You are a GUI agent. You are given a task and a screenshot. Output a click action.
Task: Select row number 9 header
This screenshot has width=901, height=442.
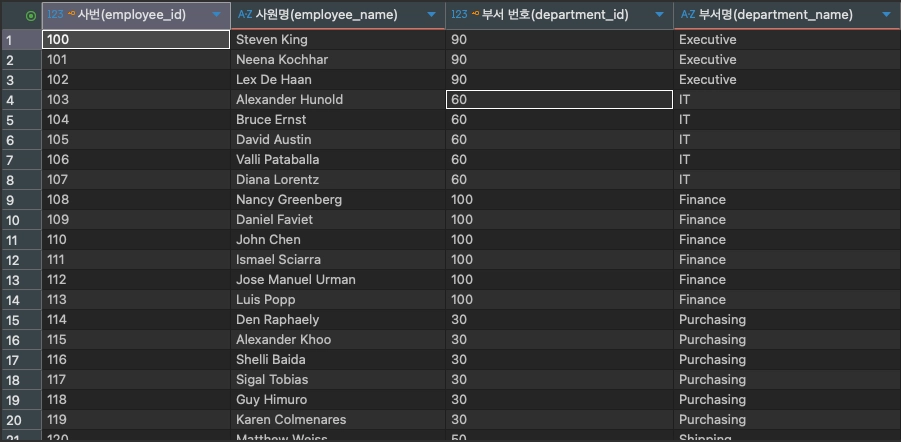[22, 200]
